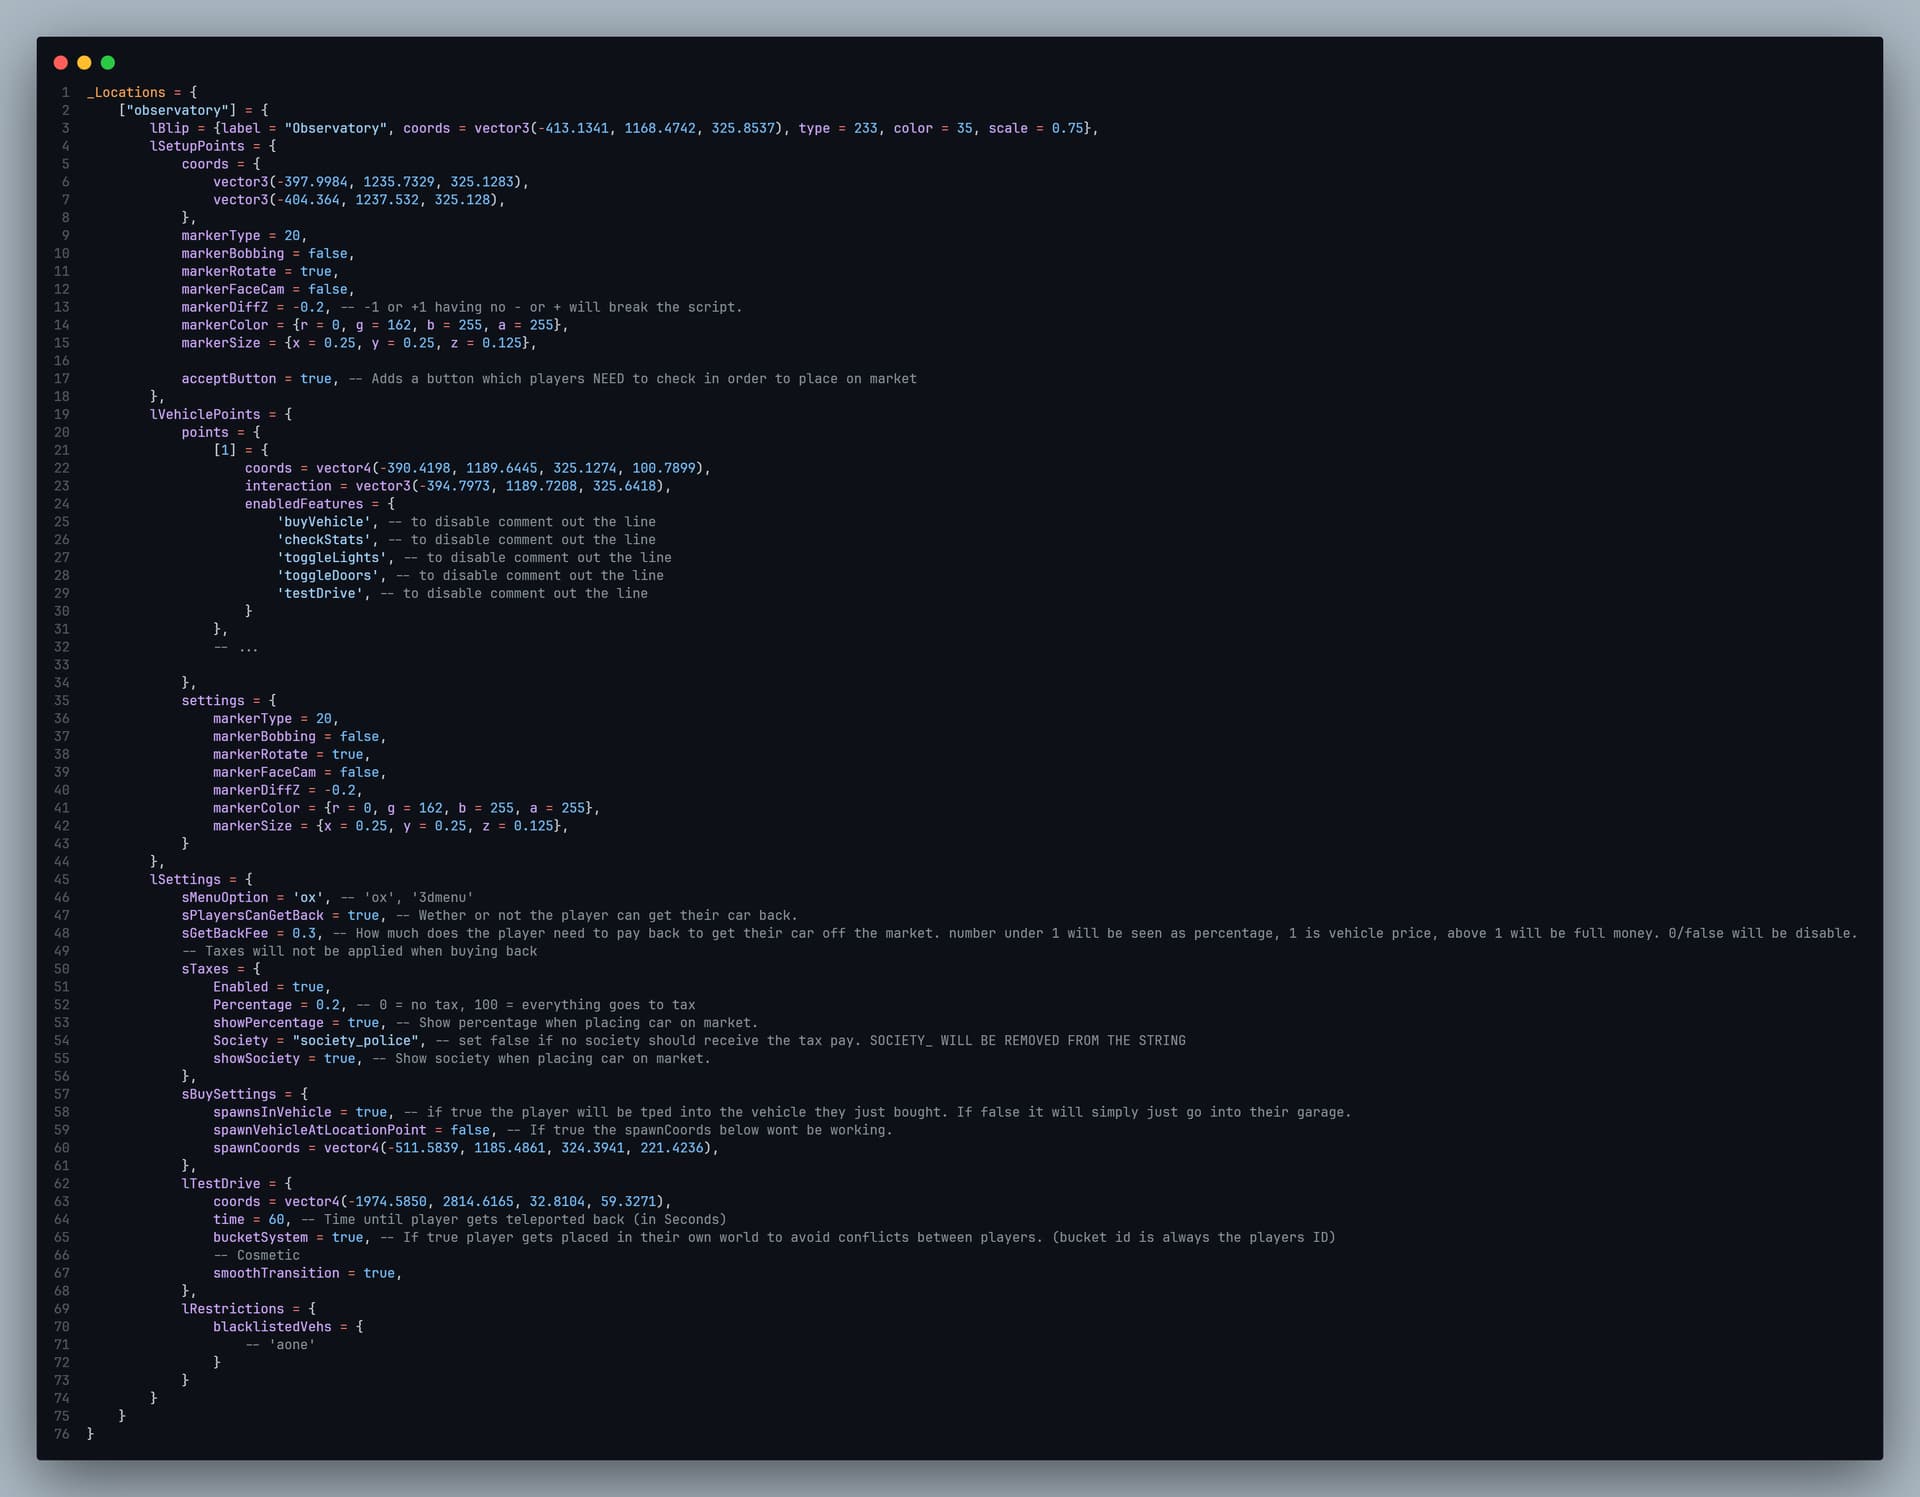The height and width of the screenshot is (1497, 1920).
Task: Click sTaxes on line 50
Action: [x=205, y=969]
